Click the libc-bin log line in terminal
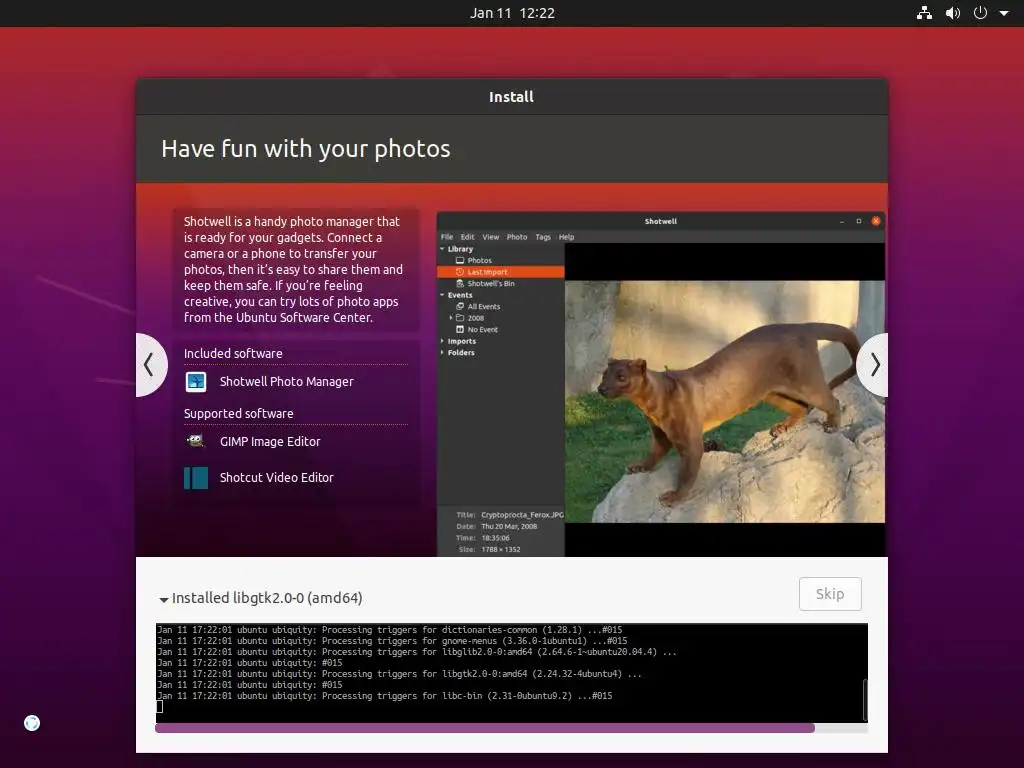 (385, 696)
